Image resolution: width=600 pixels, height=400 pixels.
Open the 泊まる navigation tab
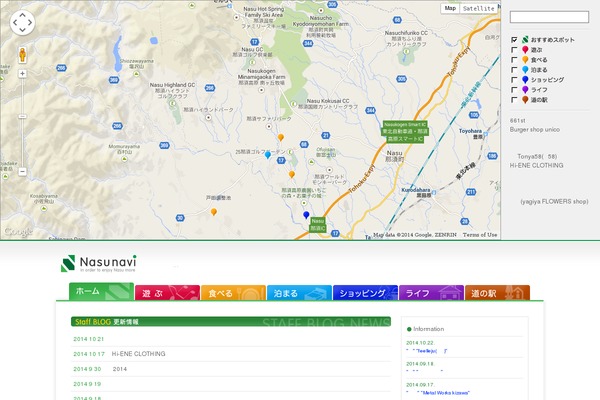pyautogui.click(x=299, y=293)
